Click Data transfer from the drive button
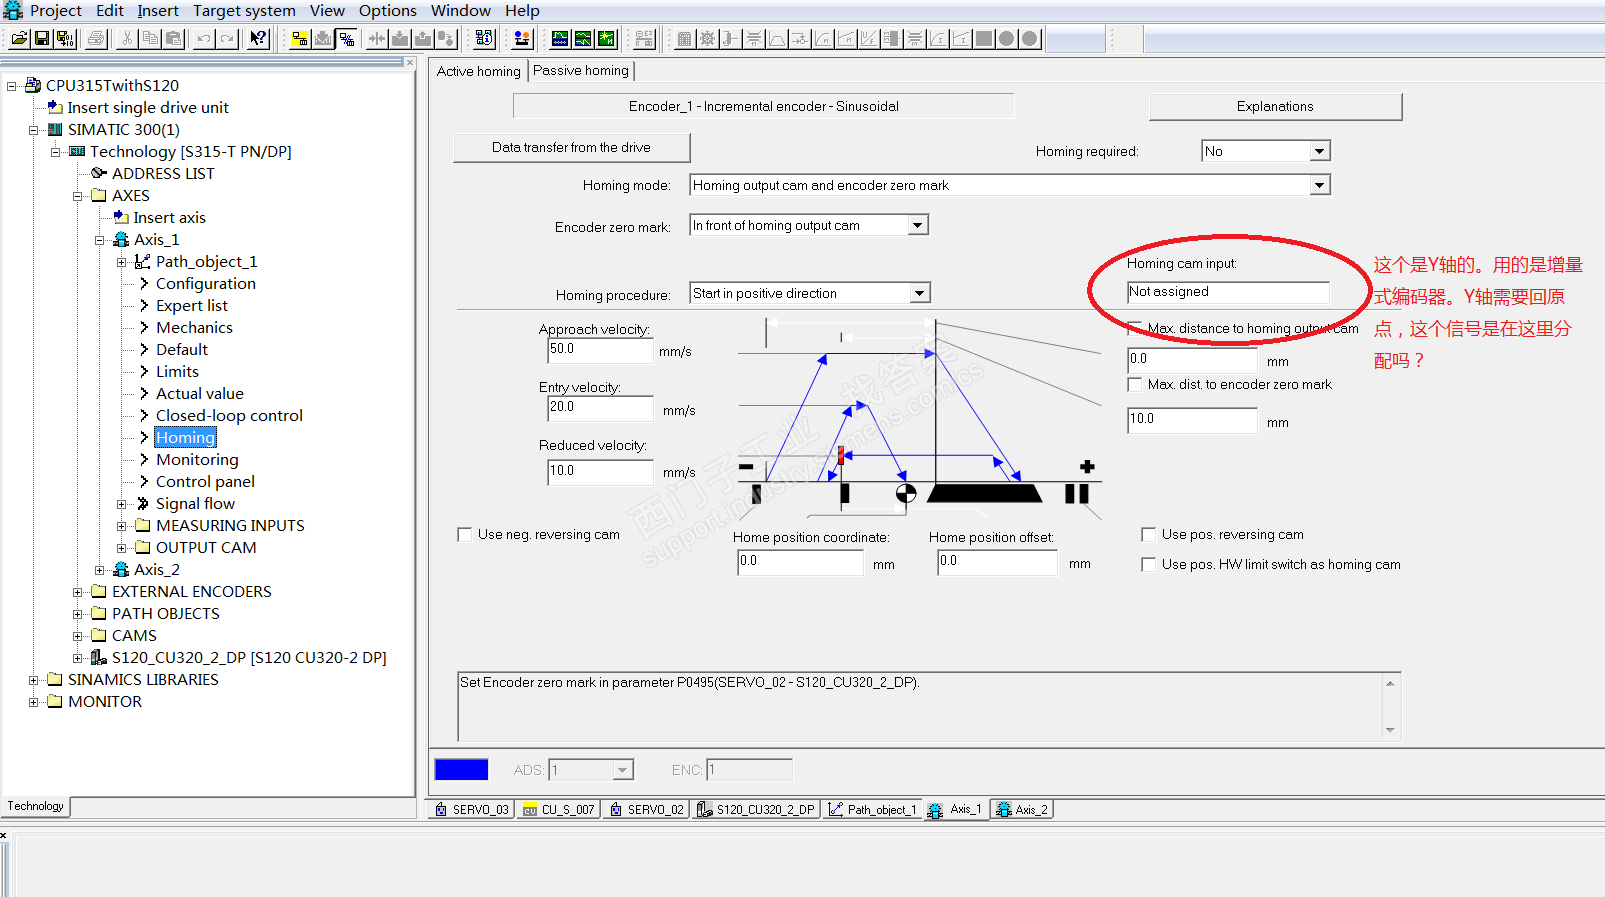This screenshot has height=897, width=1605. click(571, 148)
